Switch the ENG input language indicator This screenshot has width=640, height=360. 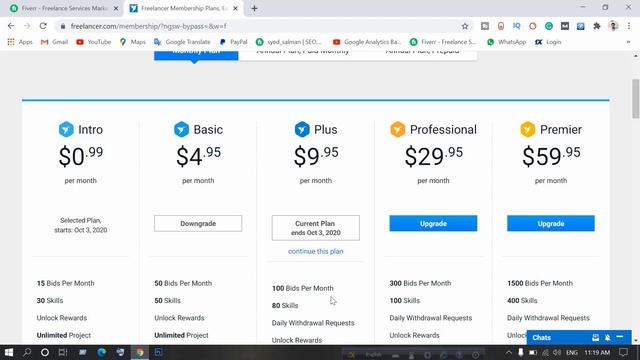coord(572,352)
